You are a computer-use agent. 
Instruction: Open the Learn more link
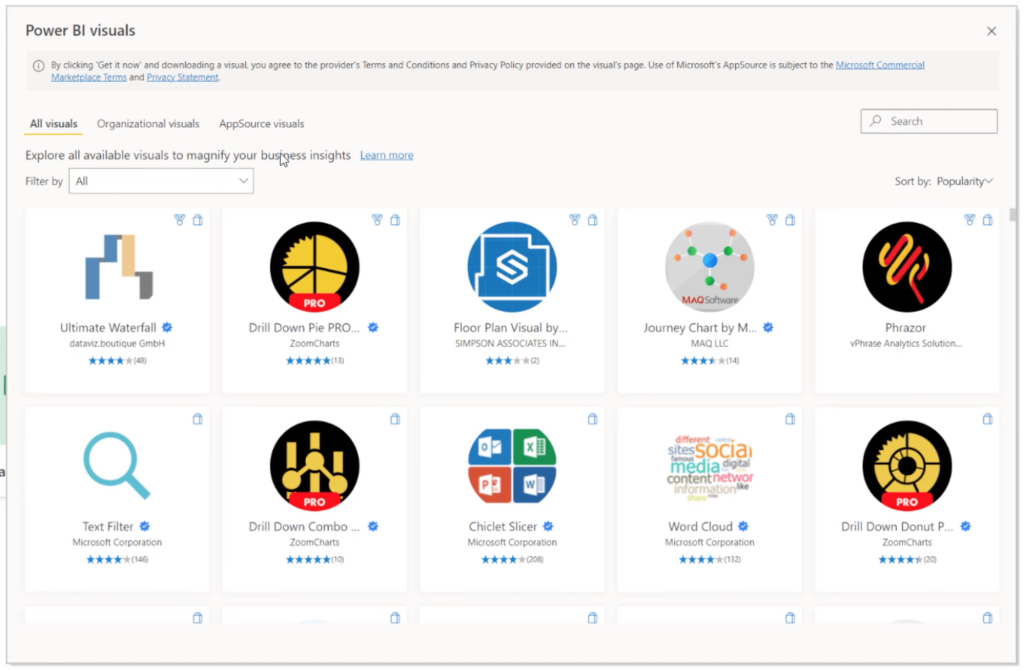tap(387, 155)
